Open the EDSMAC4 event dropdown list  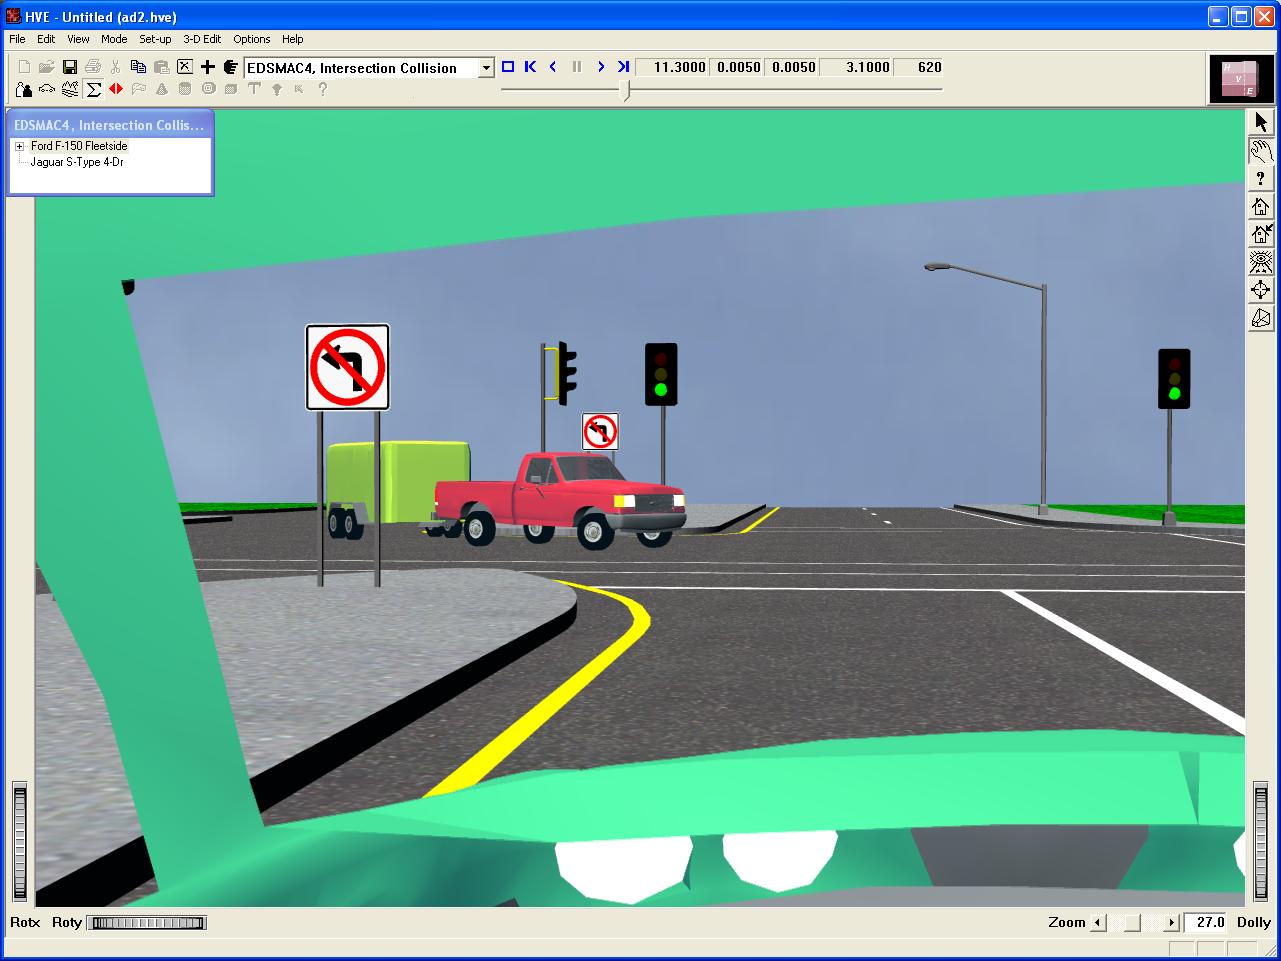coord(486,68)
